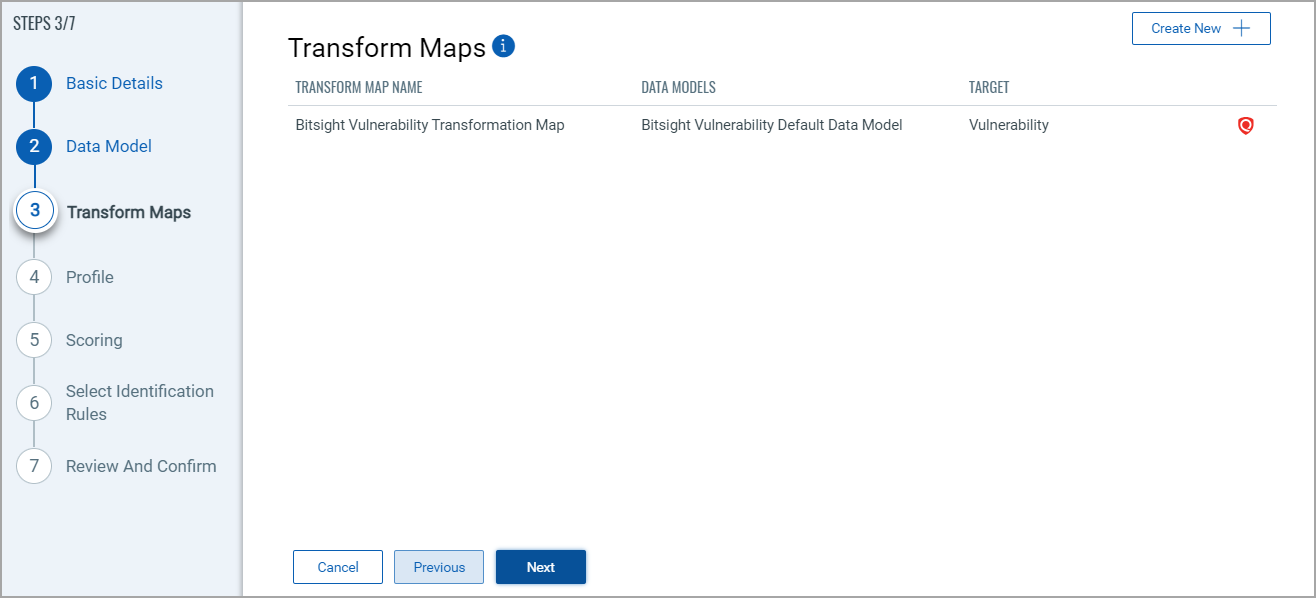
Task: Click the Cancel button
Action: point(338,567)
